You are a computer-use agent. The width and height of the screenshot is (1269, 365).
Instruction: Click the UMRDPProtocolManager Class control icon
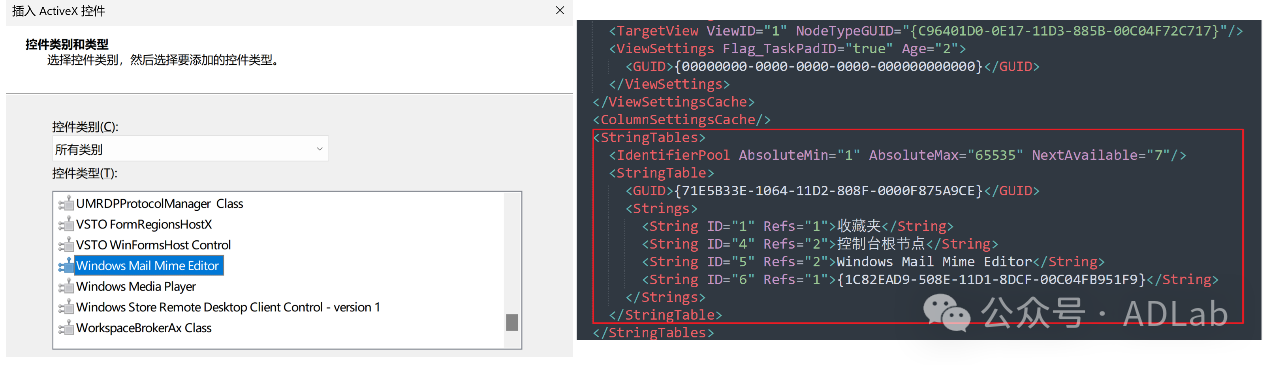(x=66, y=204)
